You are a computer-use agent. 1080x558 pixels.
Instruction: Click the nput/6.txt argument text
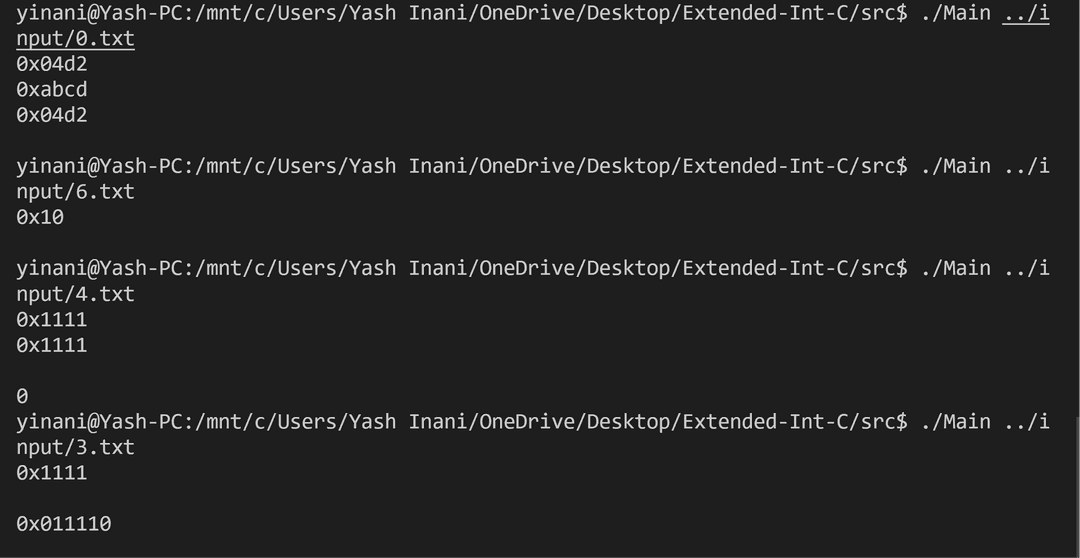pyautogui.click(x=75, y=192)
